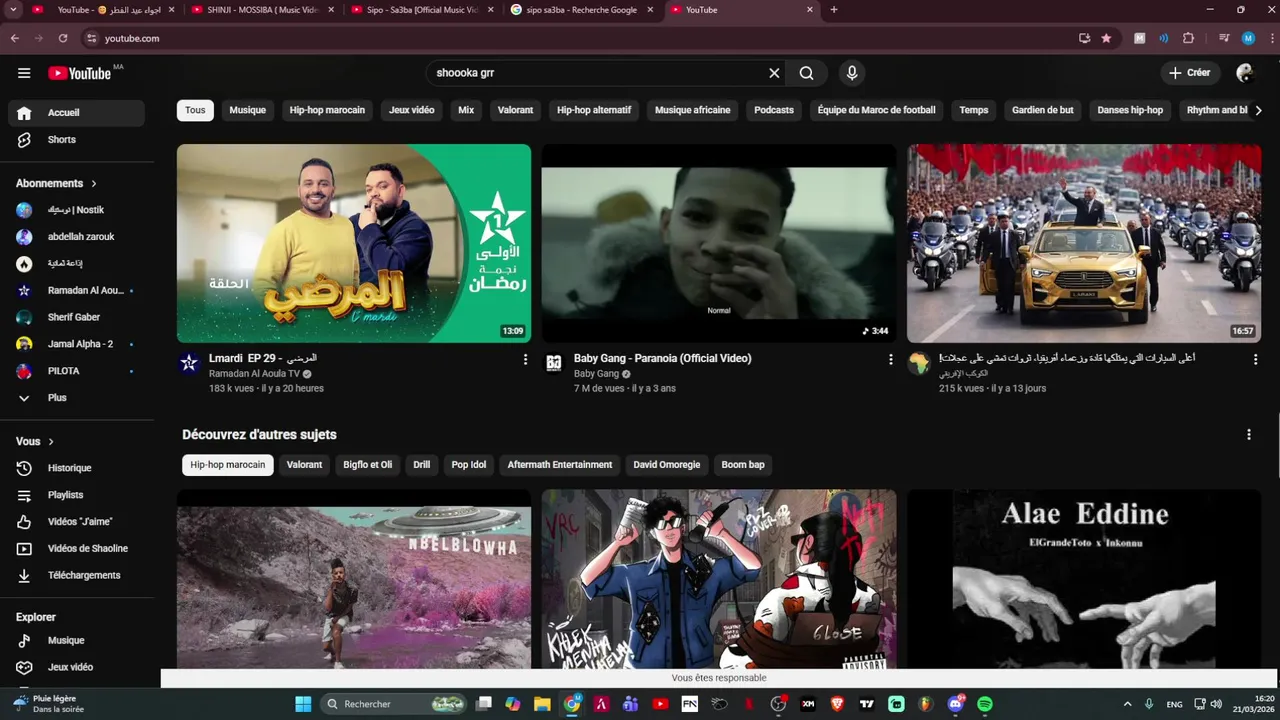Open the Créer button
This screenshot has height=720, width=1280.
1190,73
